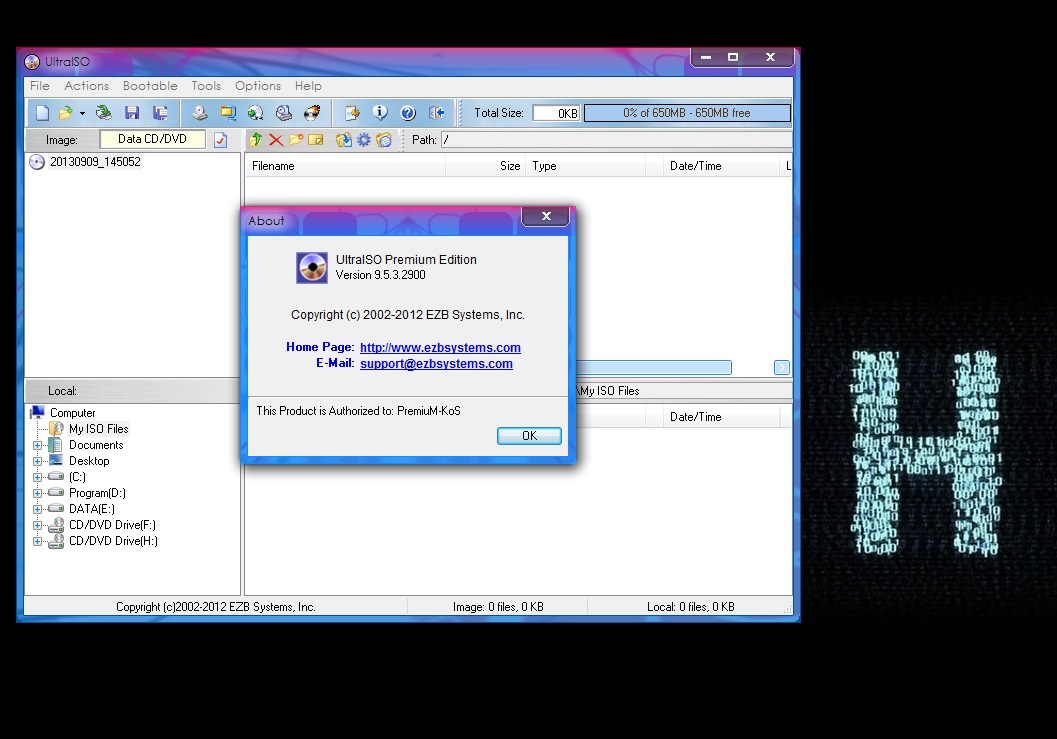Image resolution: width=1057 pixels, height=739 pixels.
Task: Expand the (C:) drive node
Action: coord(38,477)
